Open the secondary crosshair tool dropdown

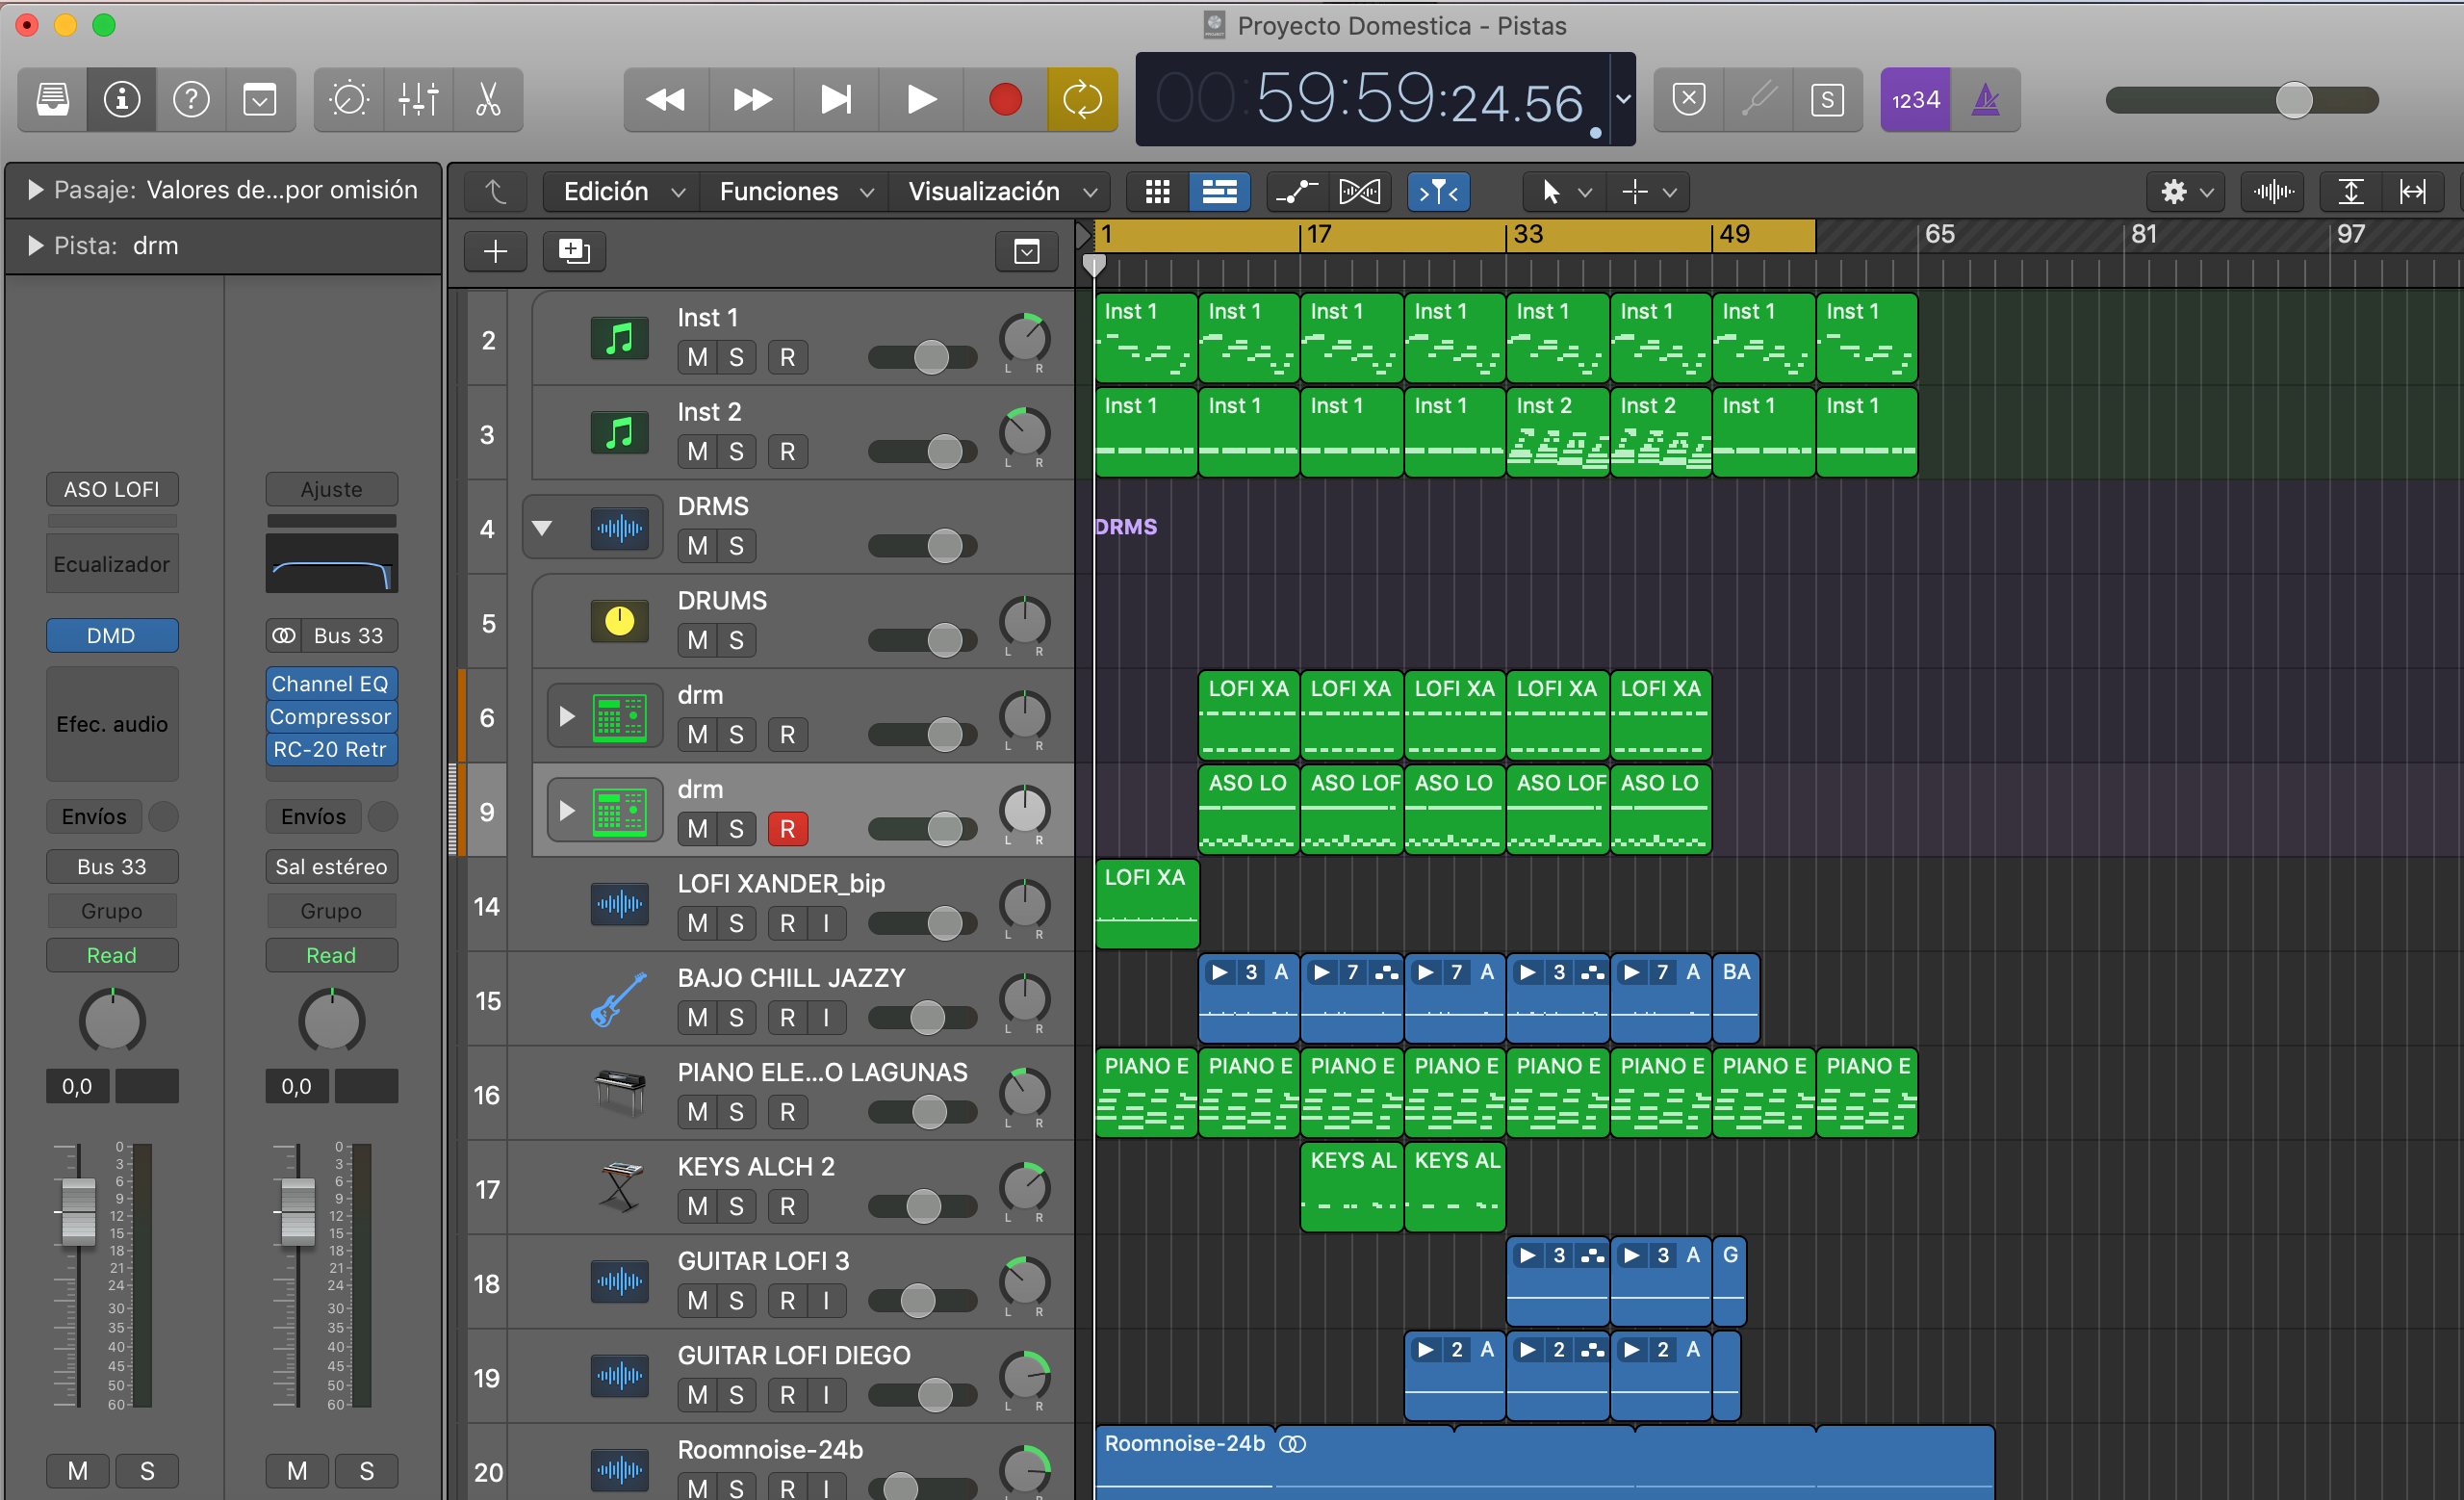[1648, 191]
